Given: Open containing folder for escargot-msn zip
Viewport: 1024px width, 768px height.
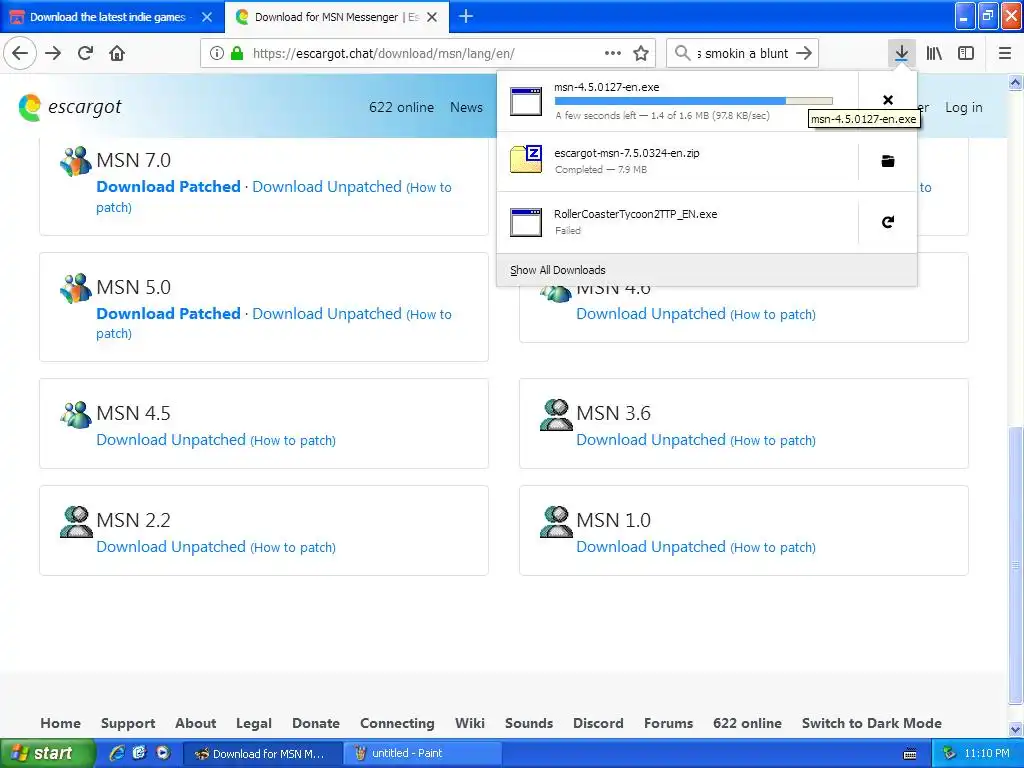Looking at the screenshot, I should tap(888, 161).
